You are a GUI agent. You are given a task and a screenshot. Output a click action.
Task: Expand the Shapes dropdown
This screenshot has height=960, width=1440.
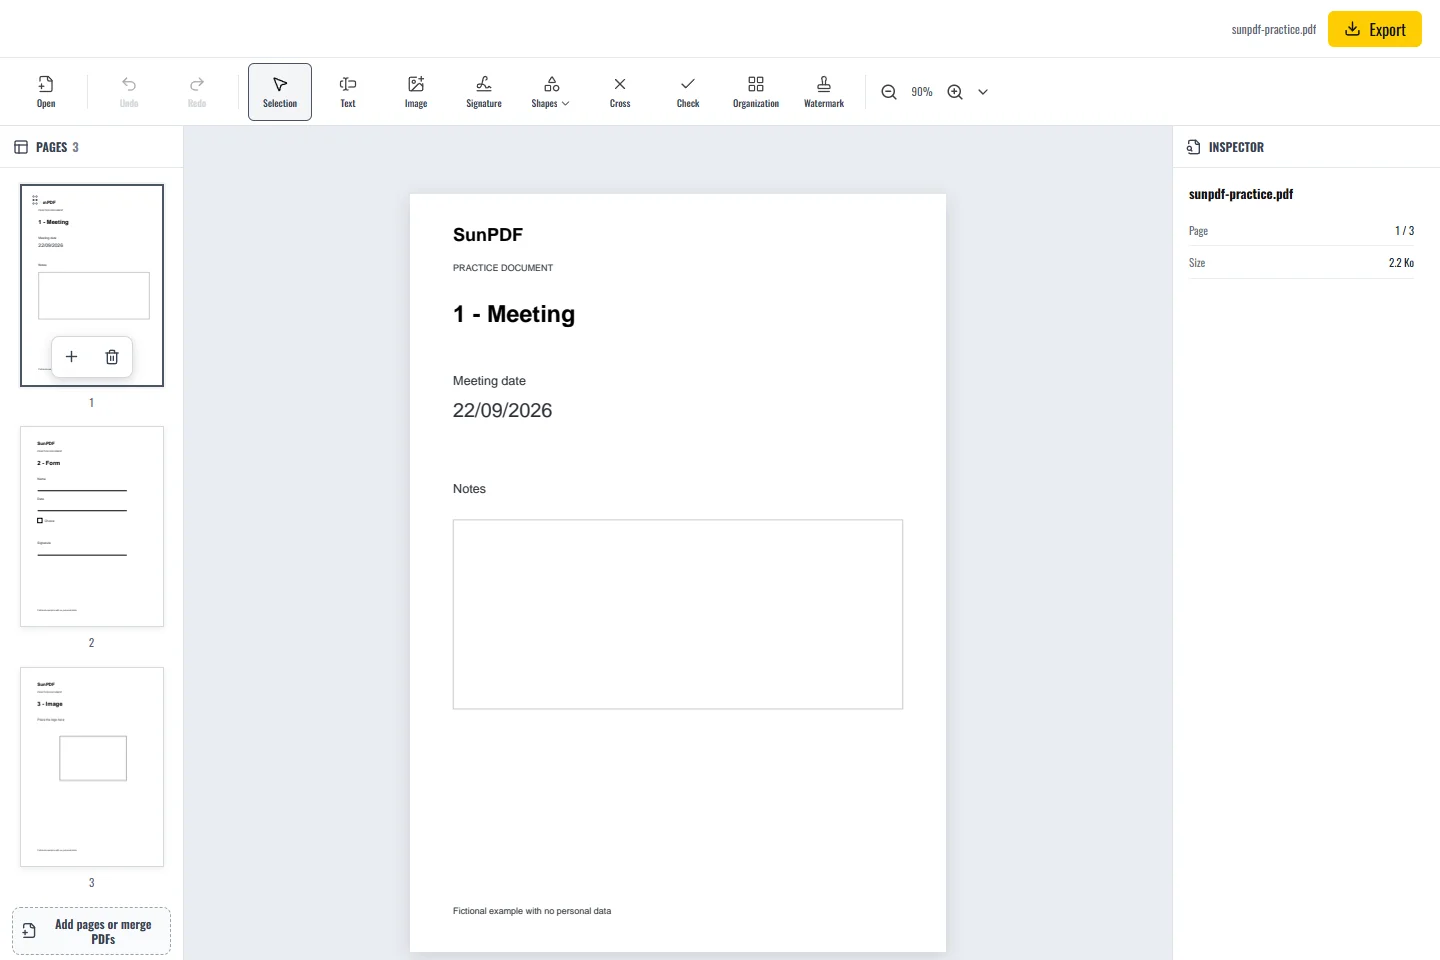coord(551,92)
